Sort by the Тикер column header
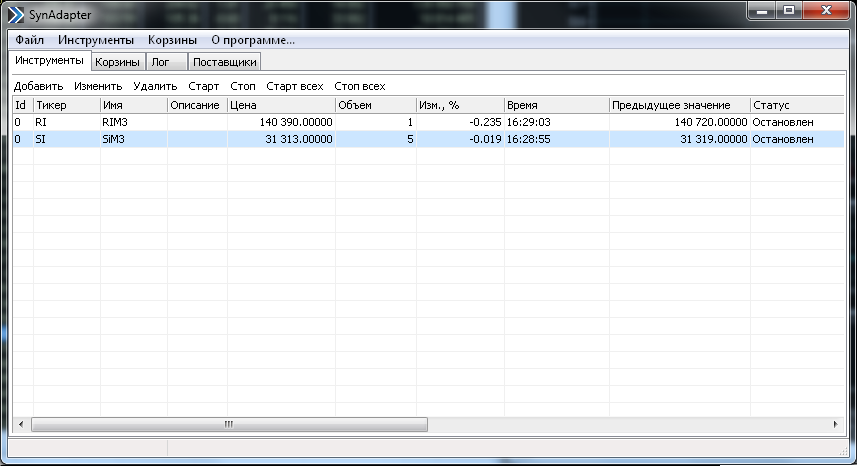The height and width of the screenshot is (466, 857). click(67, 105)
